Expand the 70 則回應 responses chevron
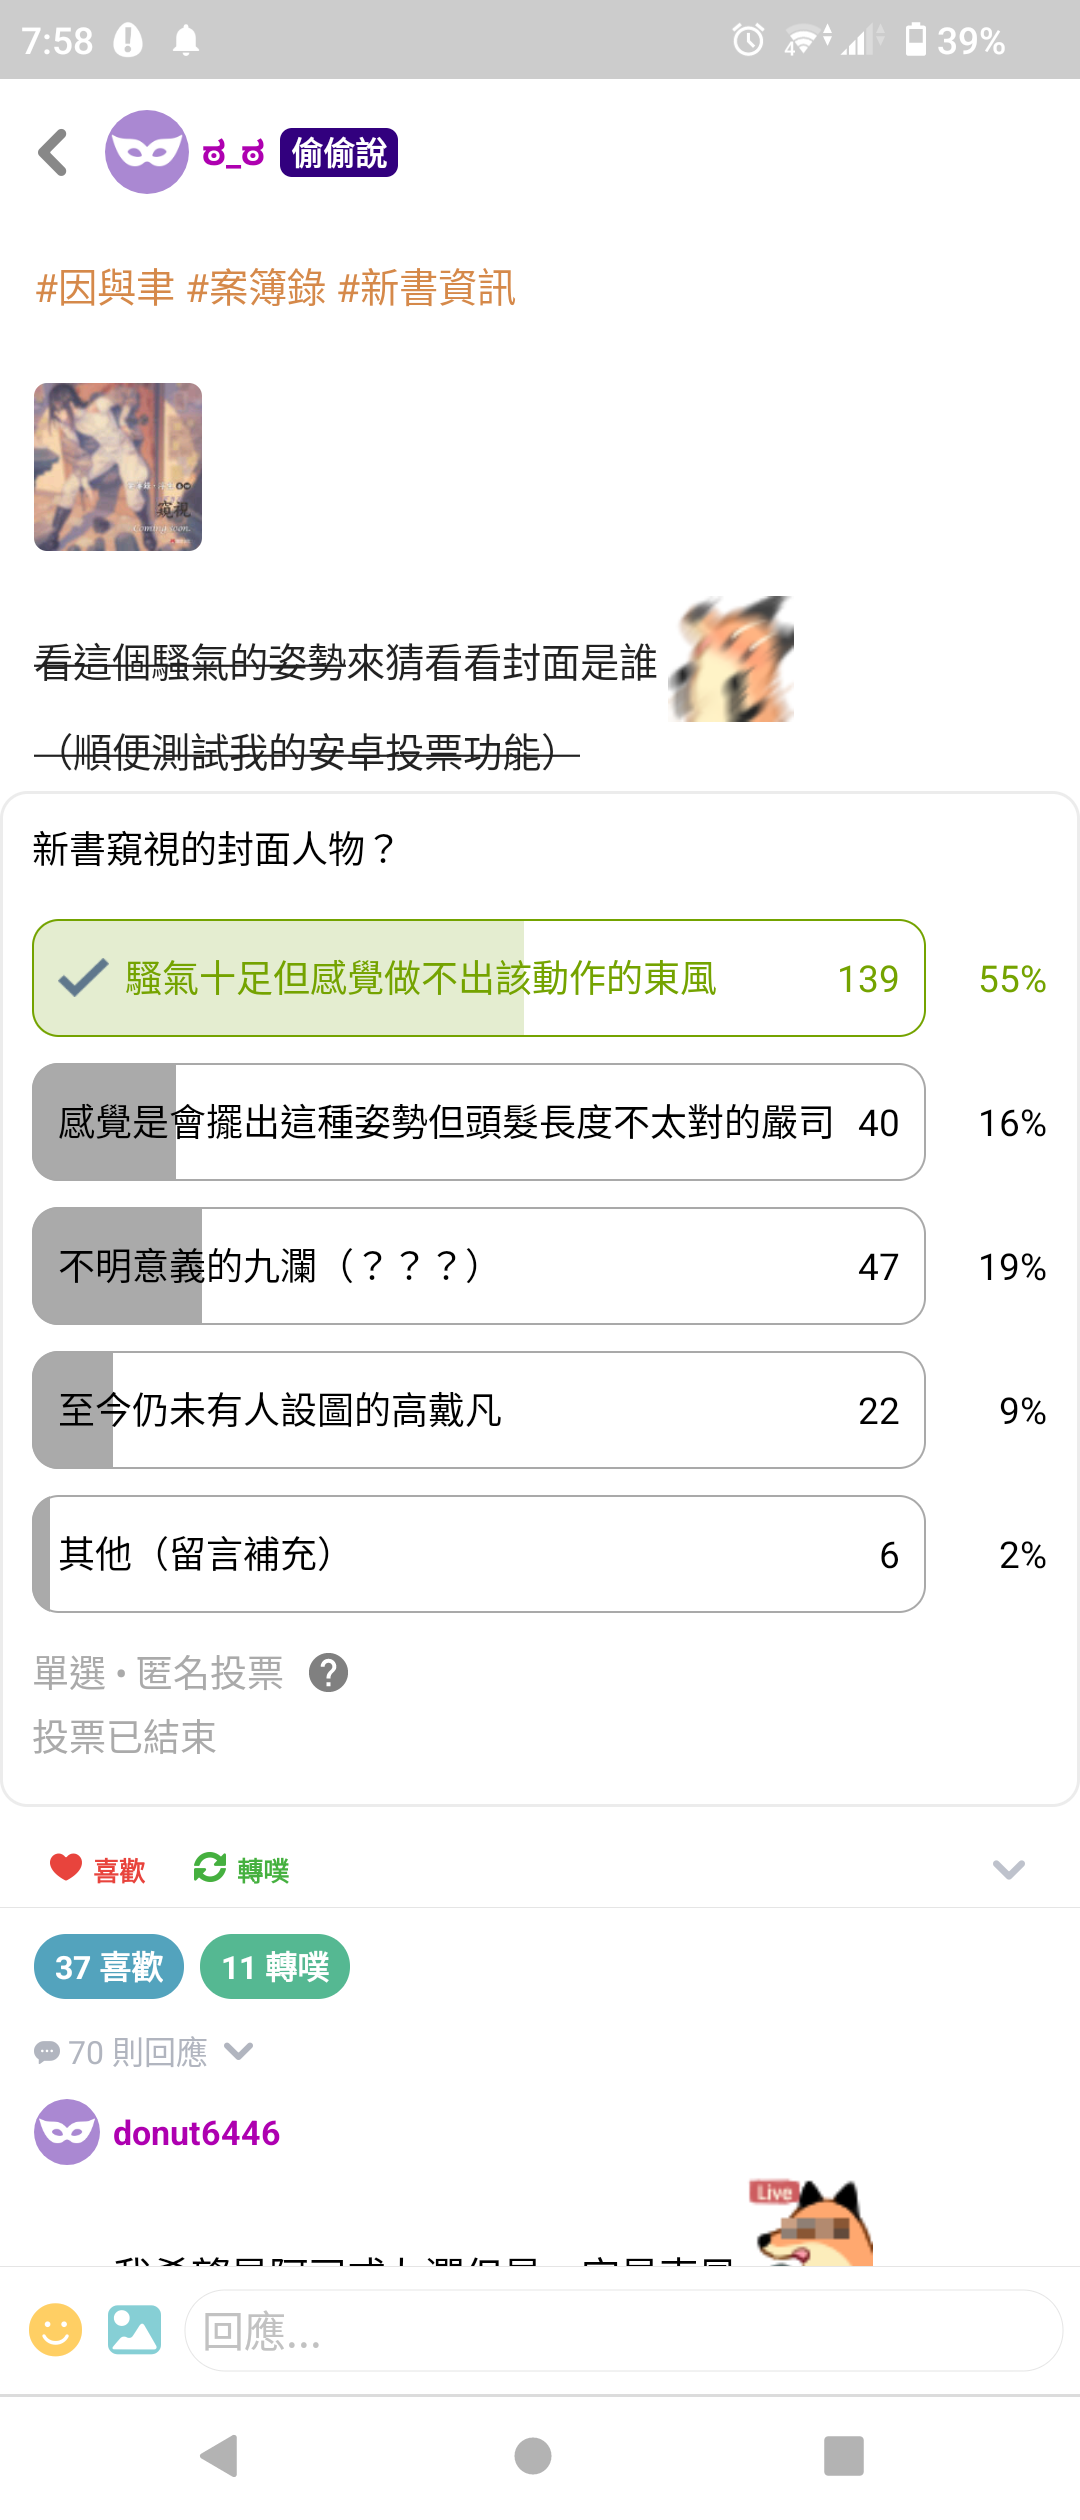The image size is (1080, 2520). [x=238, y=2052]
